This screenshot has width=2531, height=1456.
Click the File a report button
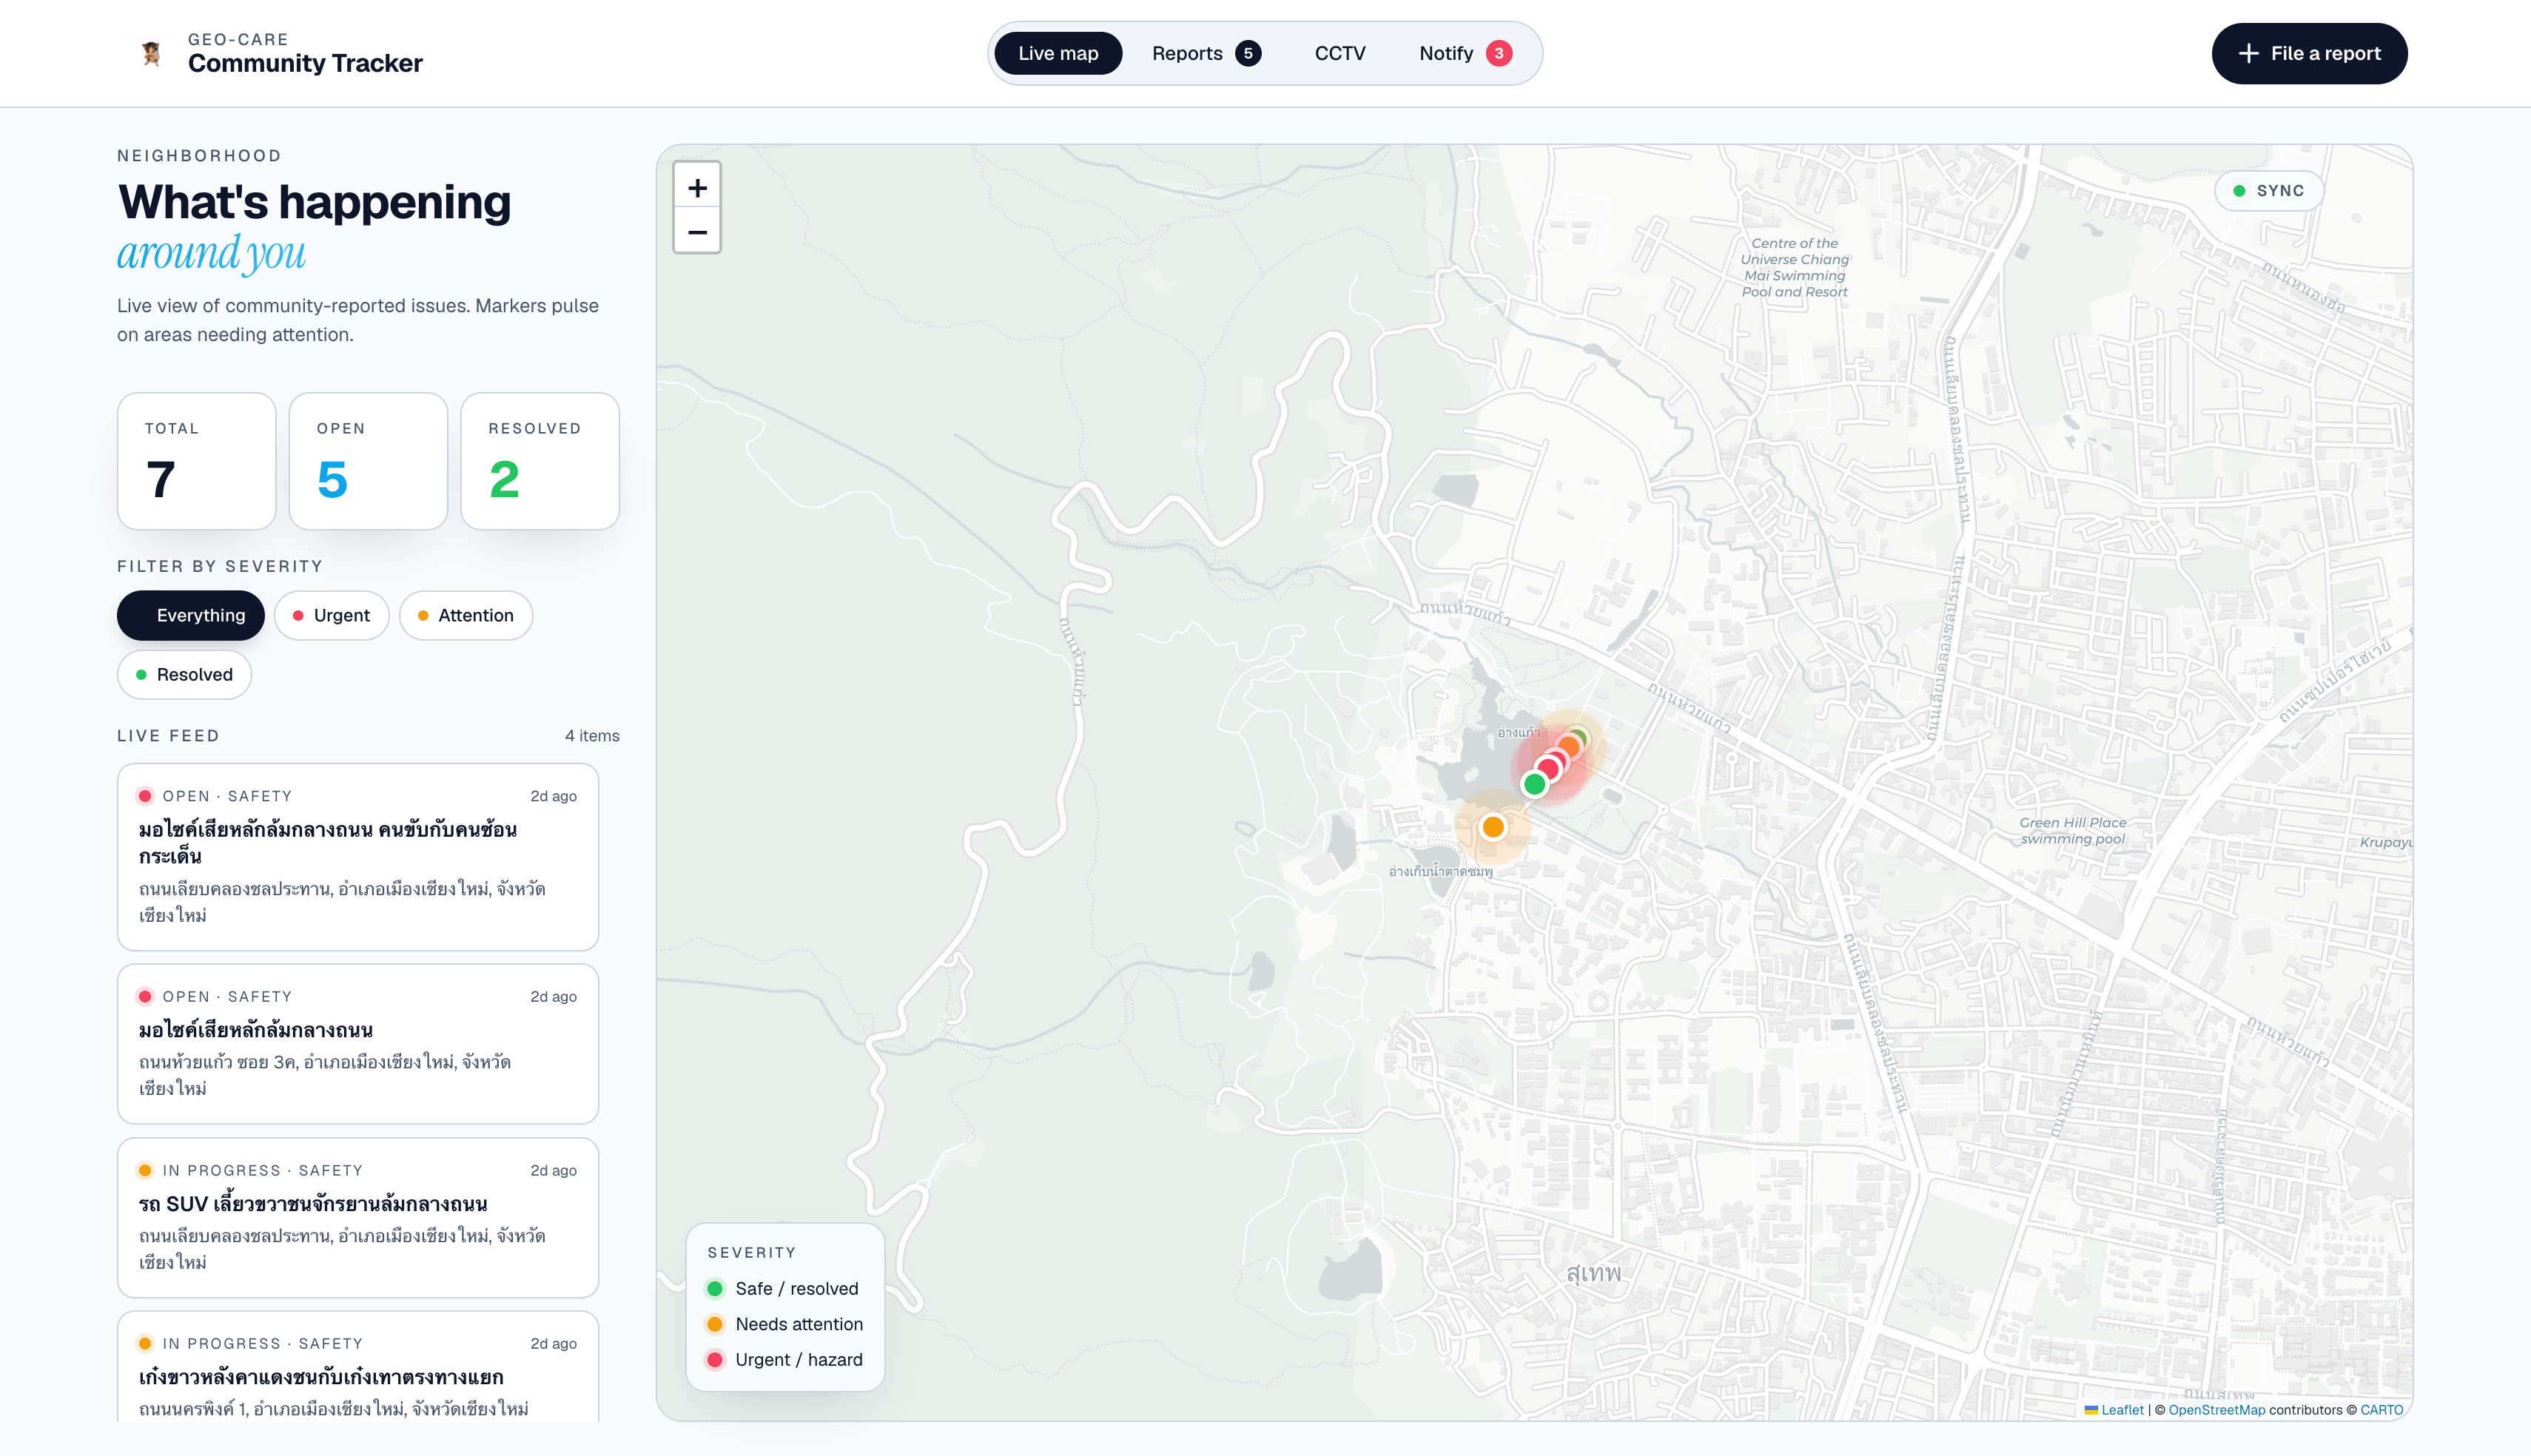pos(2309,53)
